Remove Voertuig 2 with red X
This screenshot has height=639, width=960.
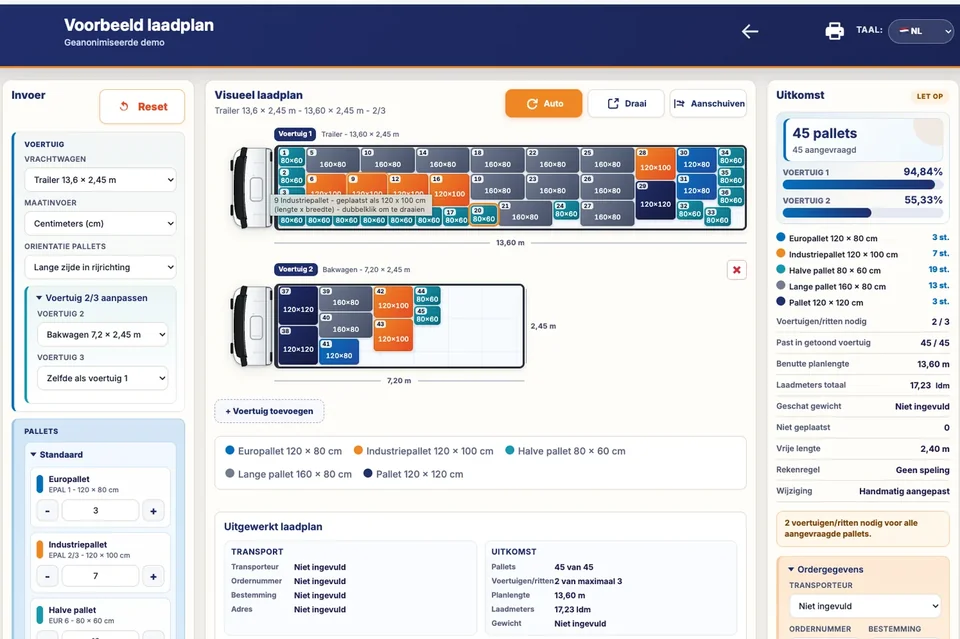[x=737, y=270]
